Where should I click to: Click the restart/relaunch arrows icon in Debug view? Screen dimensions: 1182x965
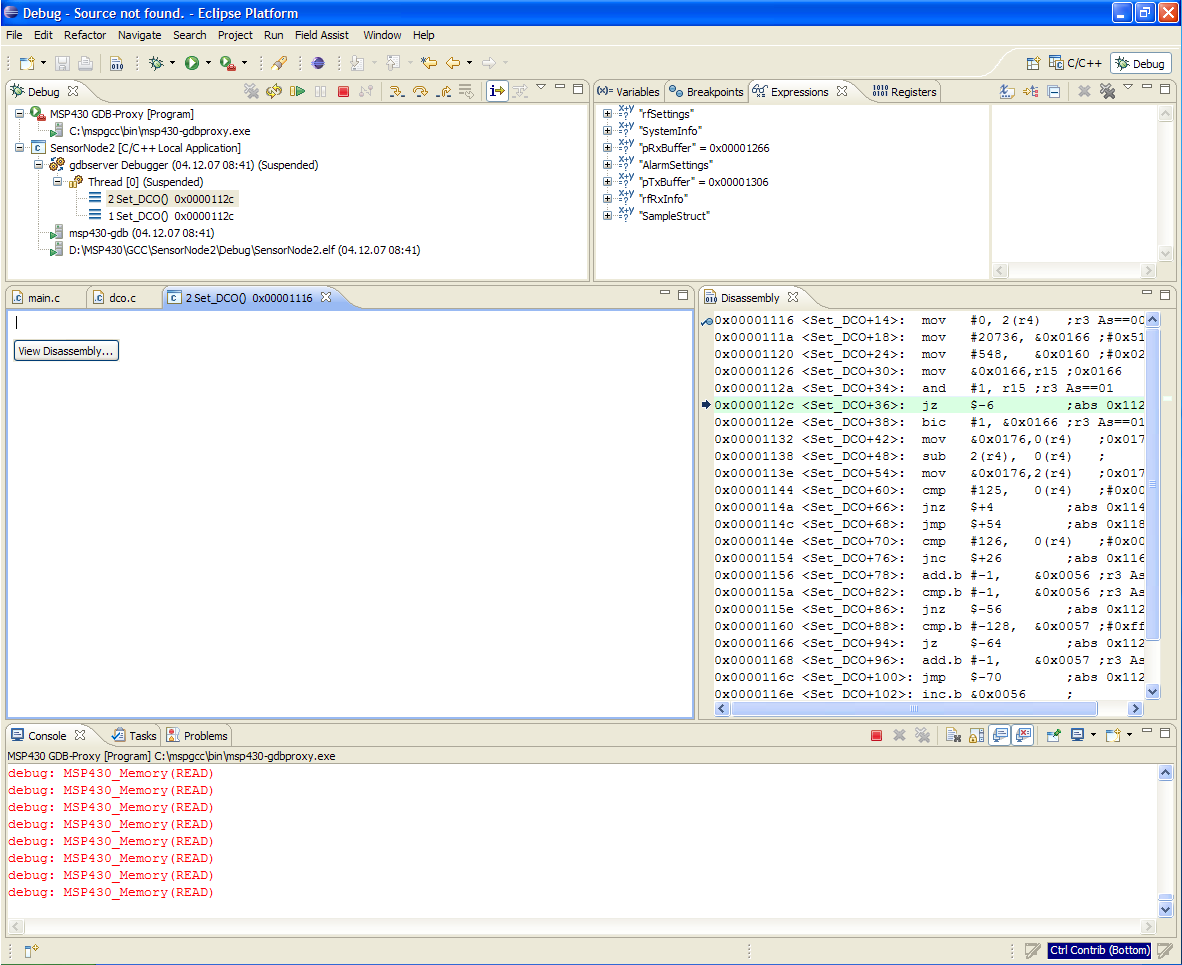(274, 91)
